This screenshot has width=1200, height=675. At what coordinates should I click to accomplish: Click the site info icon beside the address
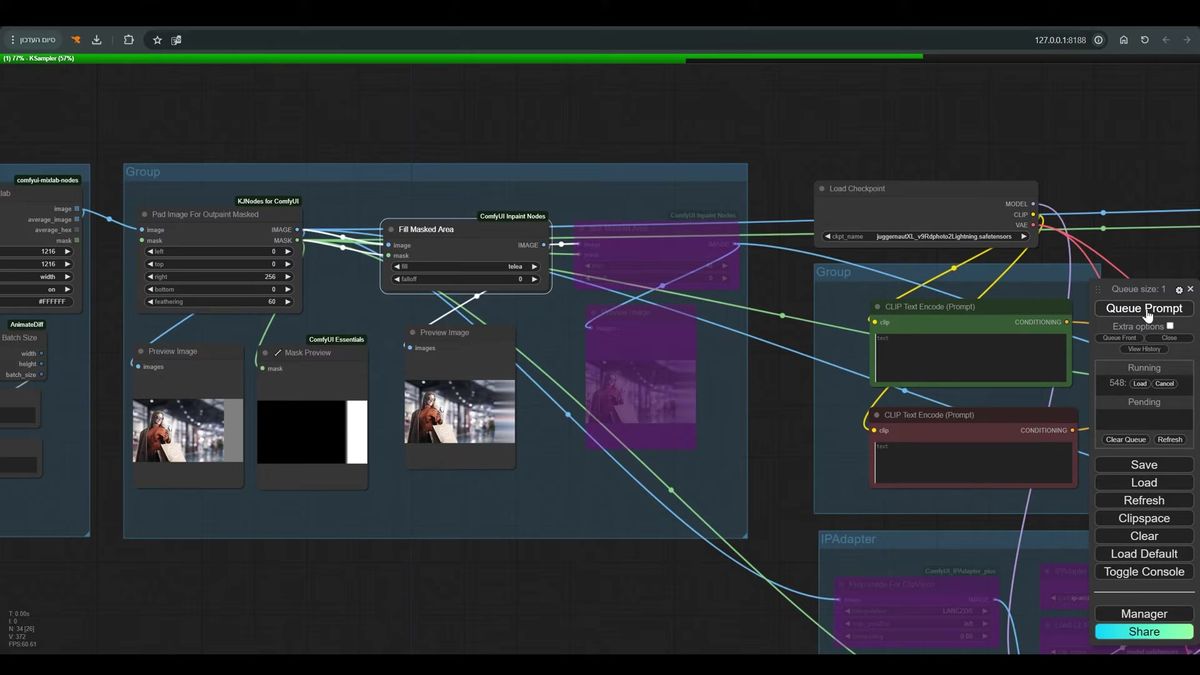pos(1099,40)
